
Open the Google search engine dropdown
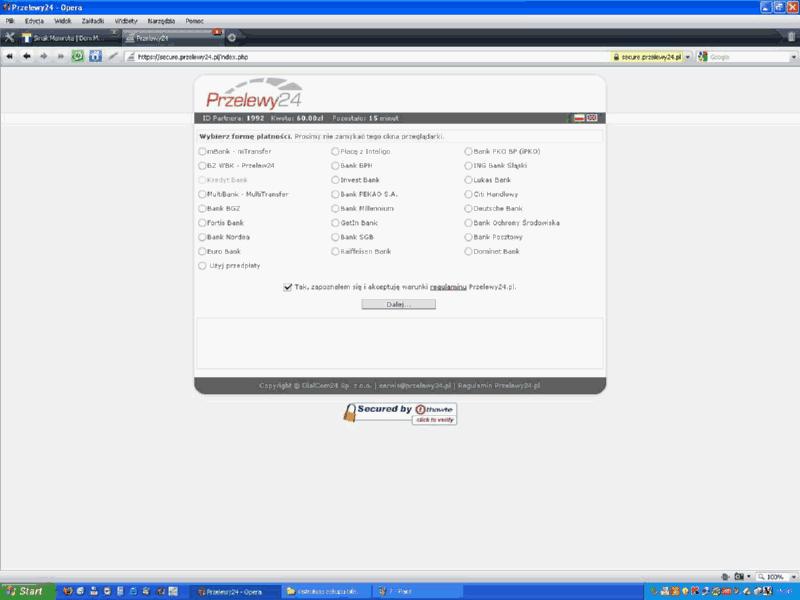(x=792, y=57)
